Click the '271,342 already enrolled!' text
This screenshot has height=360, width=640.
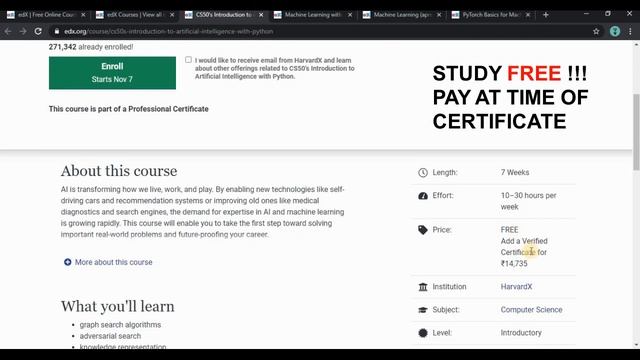[x=91, y=47]
